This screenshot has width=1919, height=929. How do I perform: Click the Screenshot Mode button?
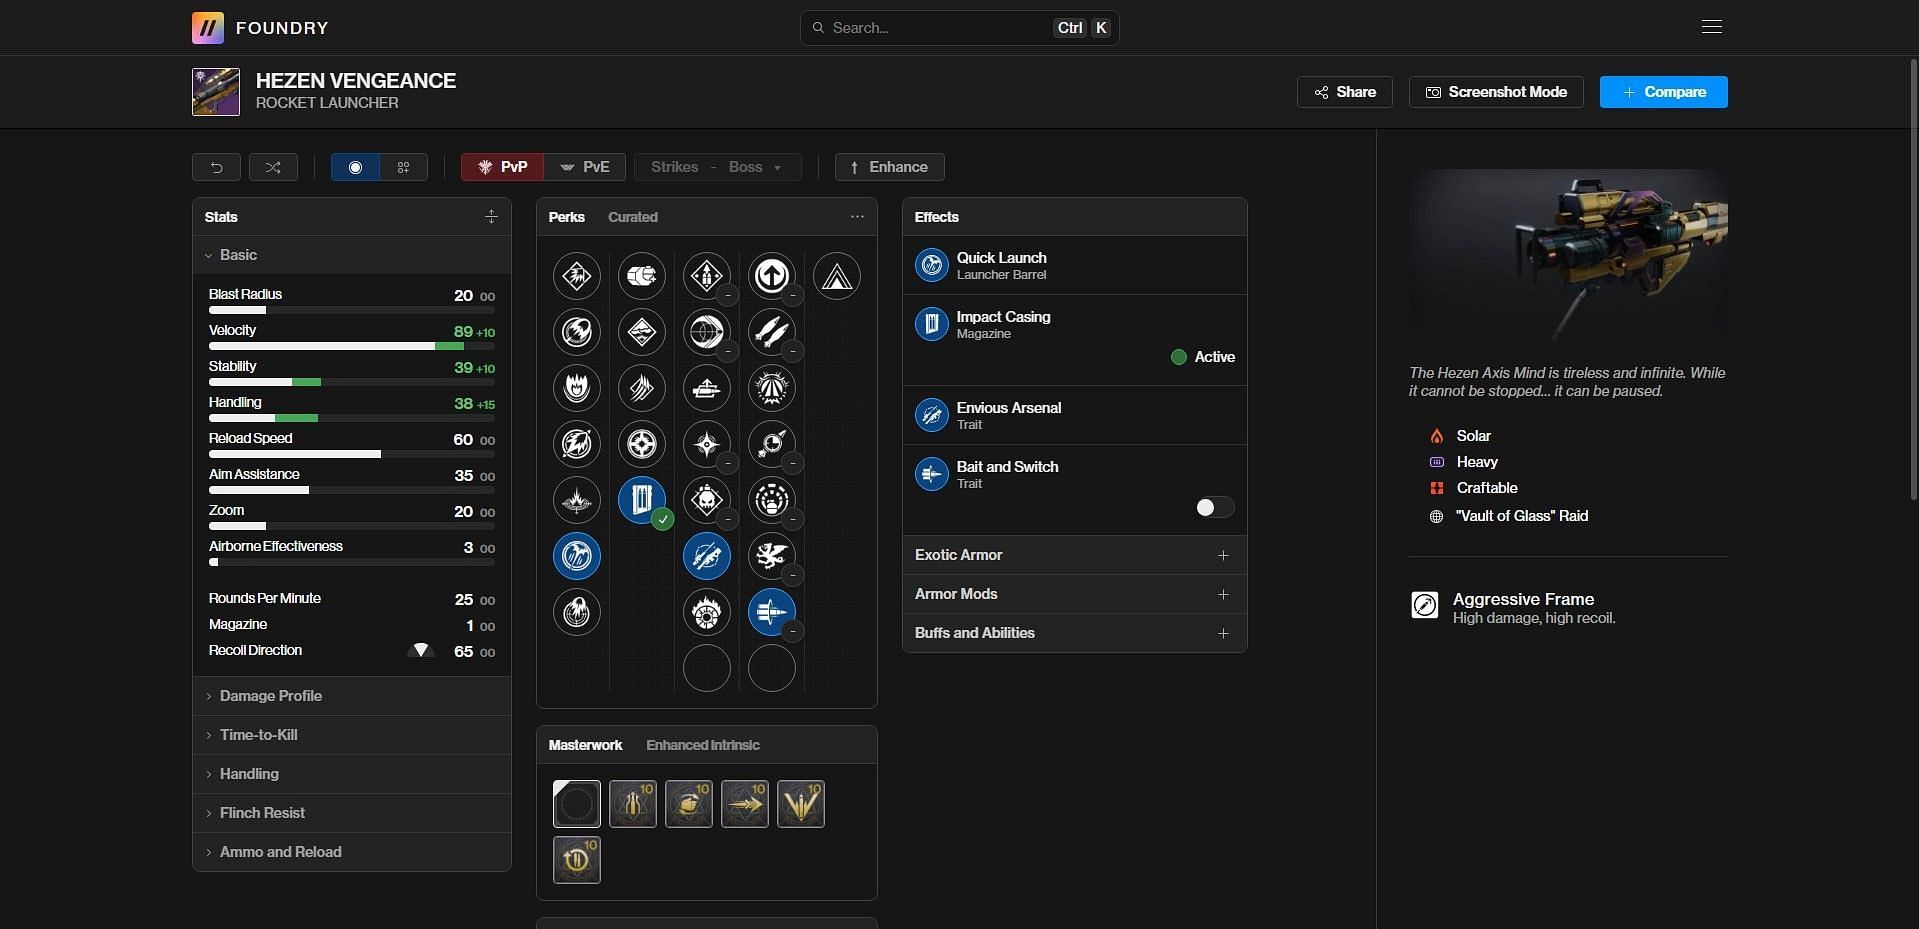pos(1496,92)
